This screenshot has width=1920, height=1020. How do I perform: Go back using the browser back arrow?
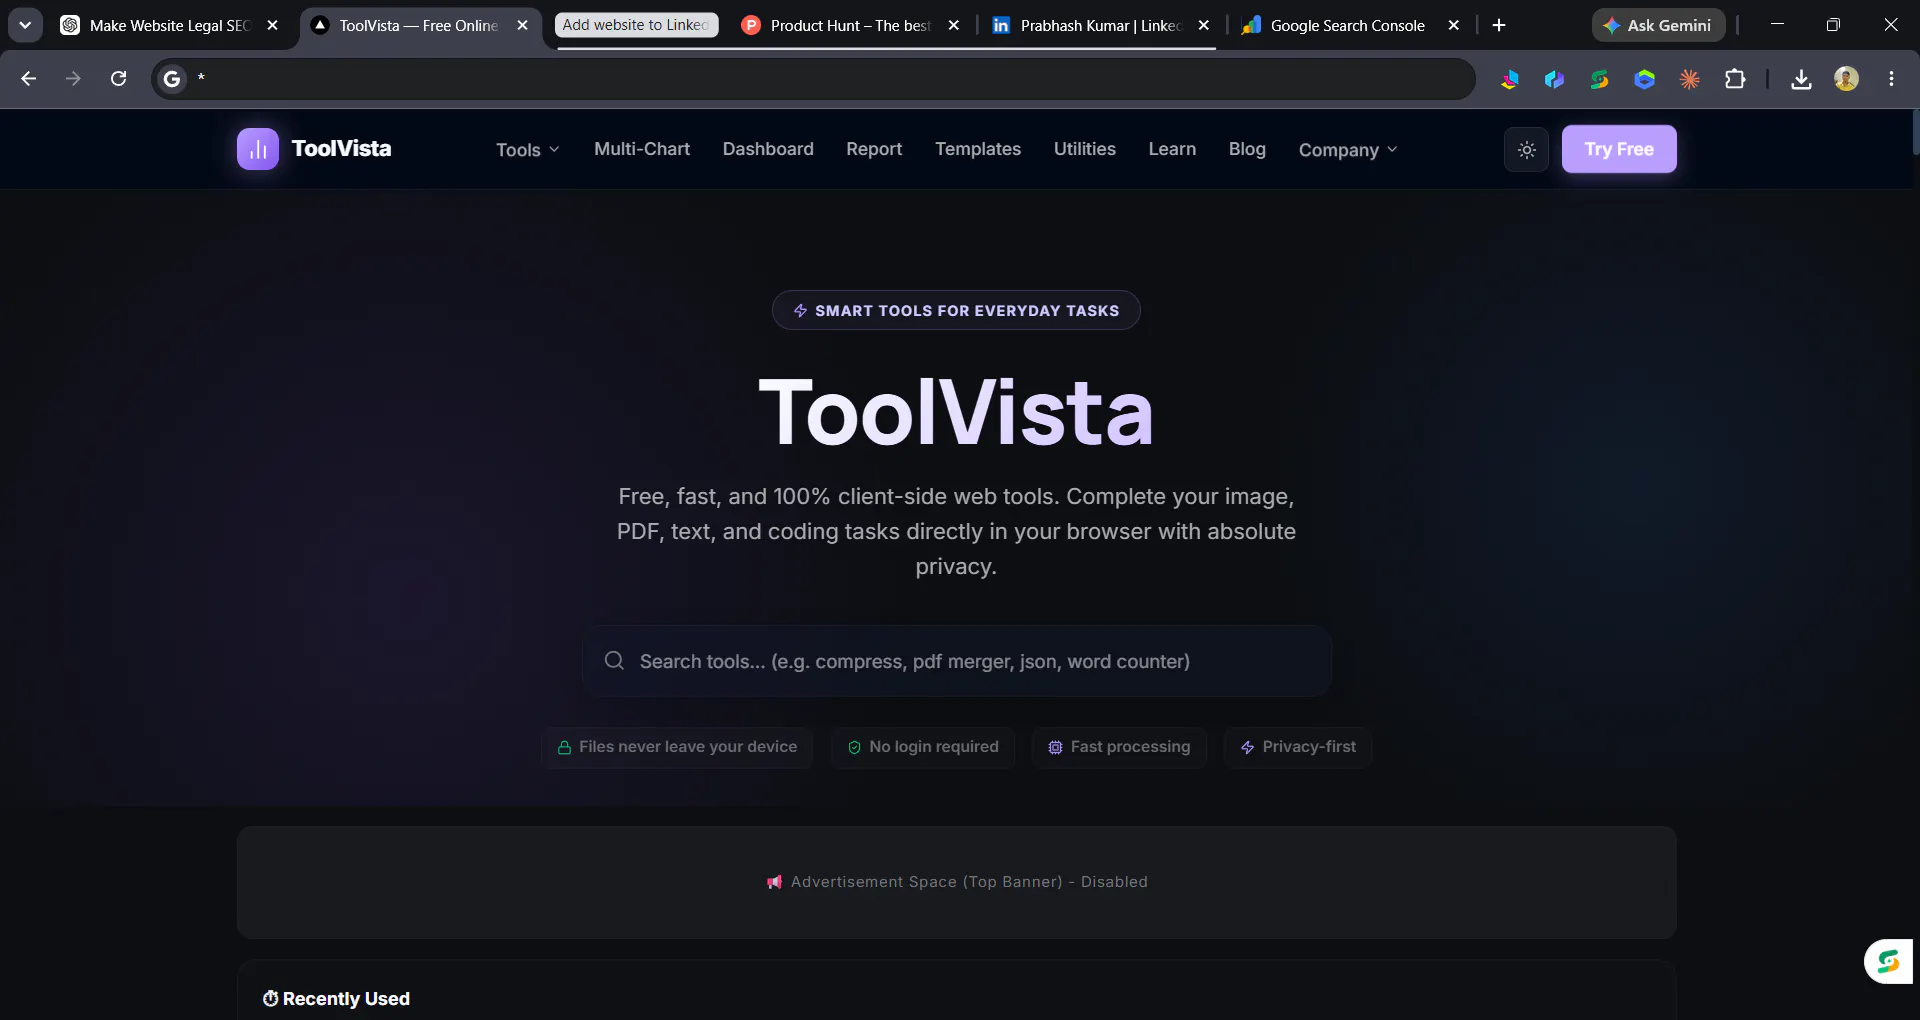[28, 78]
